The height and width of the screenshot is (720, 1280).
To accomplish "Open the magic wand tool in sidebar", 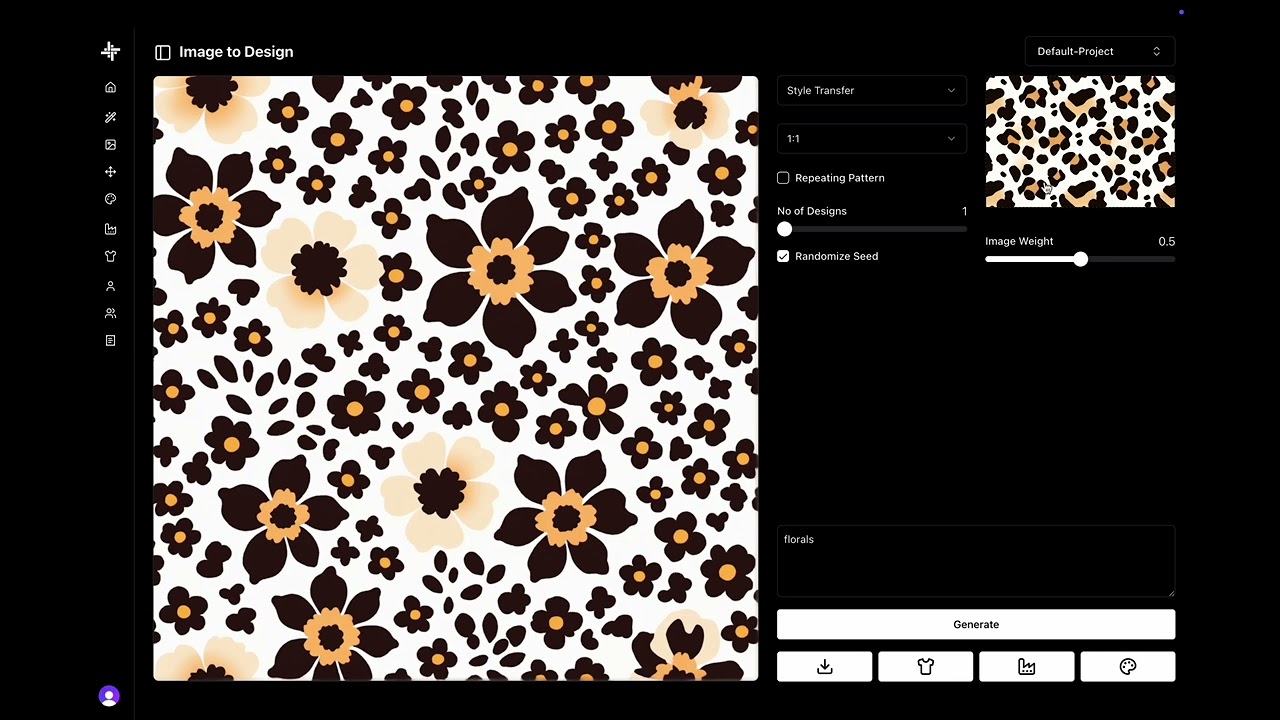I will [110, 117].
